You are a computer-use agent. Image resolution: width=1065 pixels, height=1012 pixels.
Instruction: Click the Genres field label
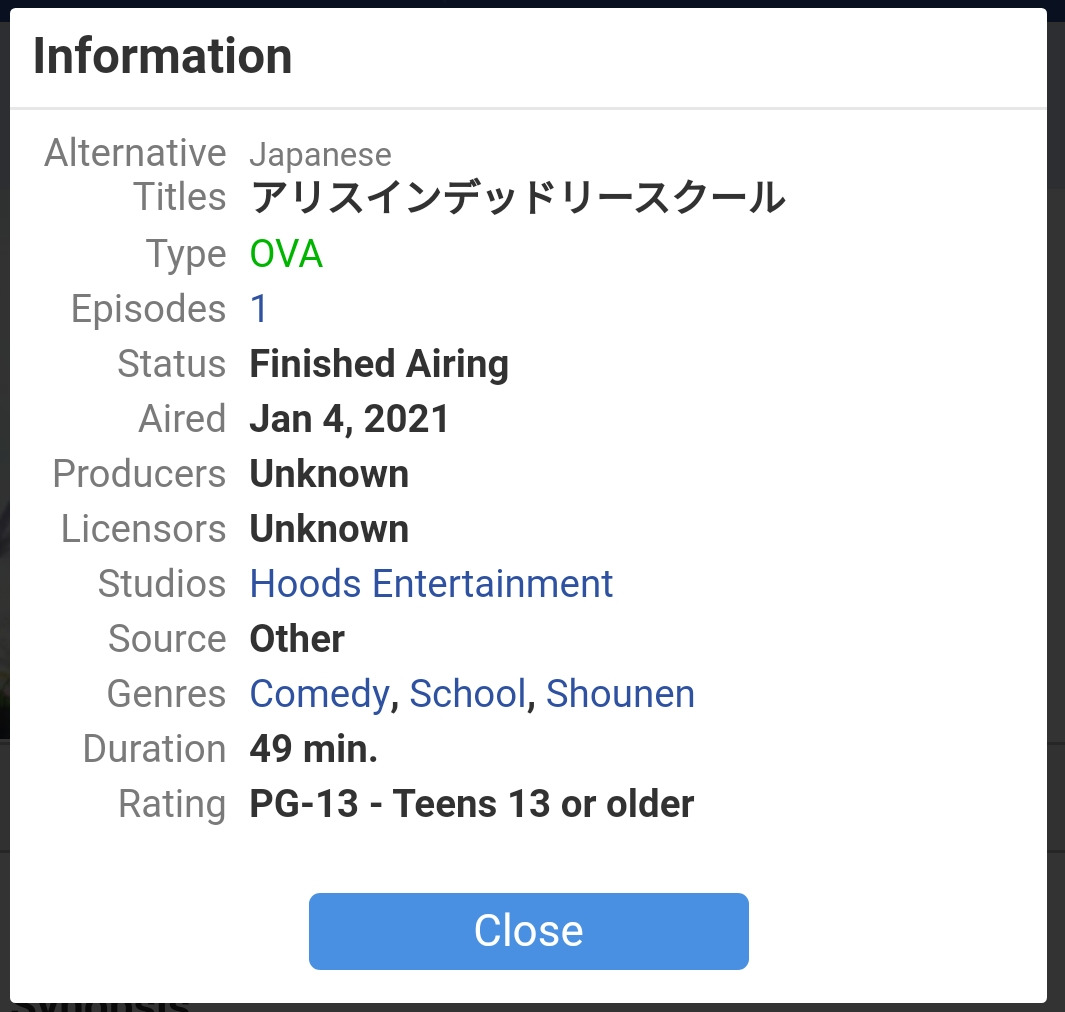click(x=166, y=694)
